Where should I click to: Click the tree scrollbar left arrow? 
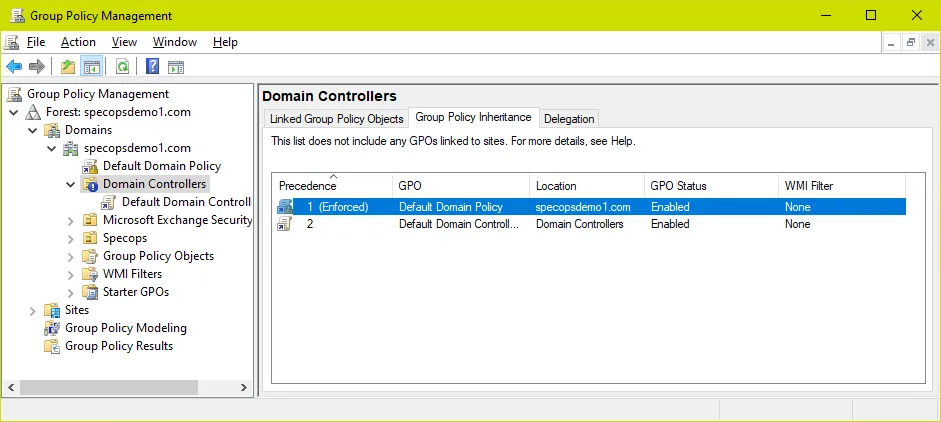[x=11, y=388]
